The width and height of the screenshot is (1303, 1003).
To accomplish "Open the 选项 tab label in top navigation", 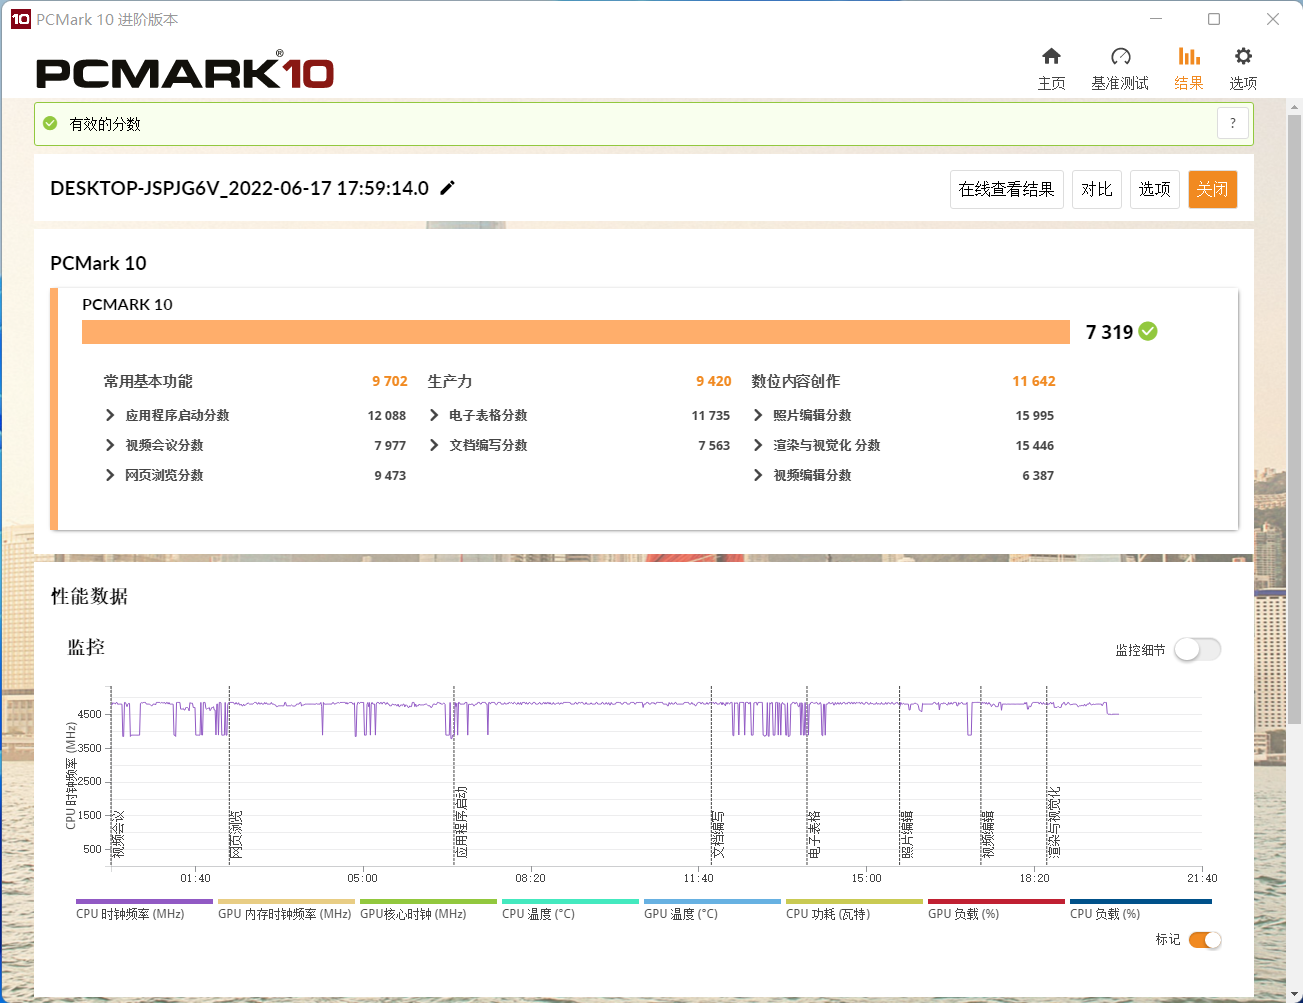I will (x=1243, y=83).
